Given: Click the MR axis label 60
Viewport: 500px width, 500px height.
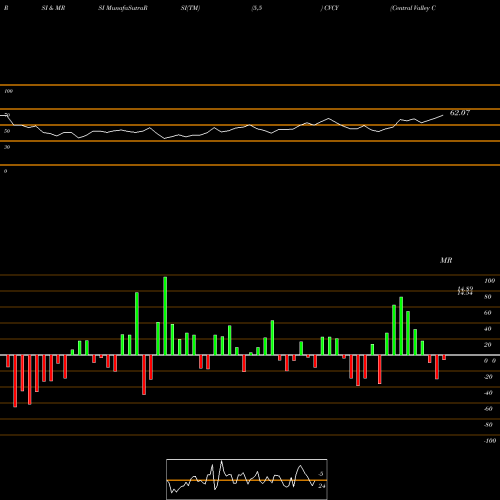Looking at the screenshot, I should 488,313.
